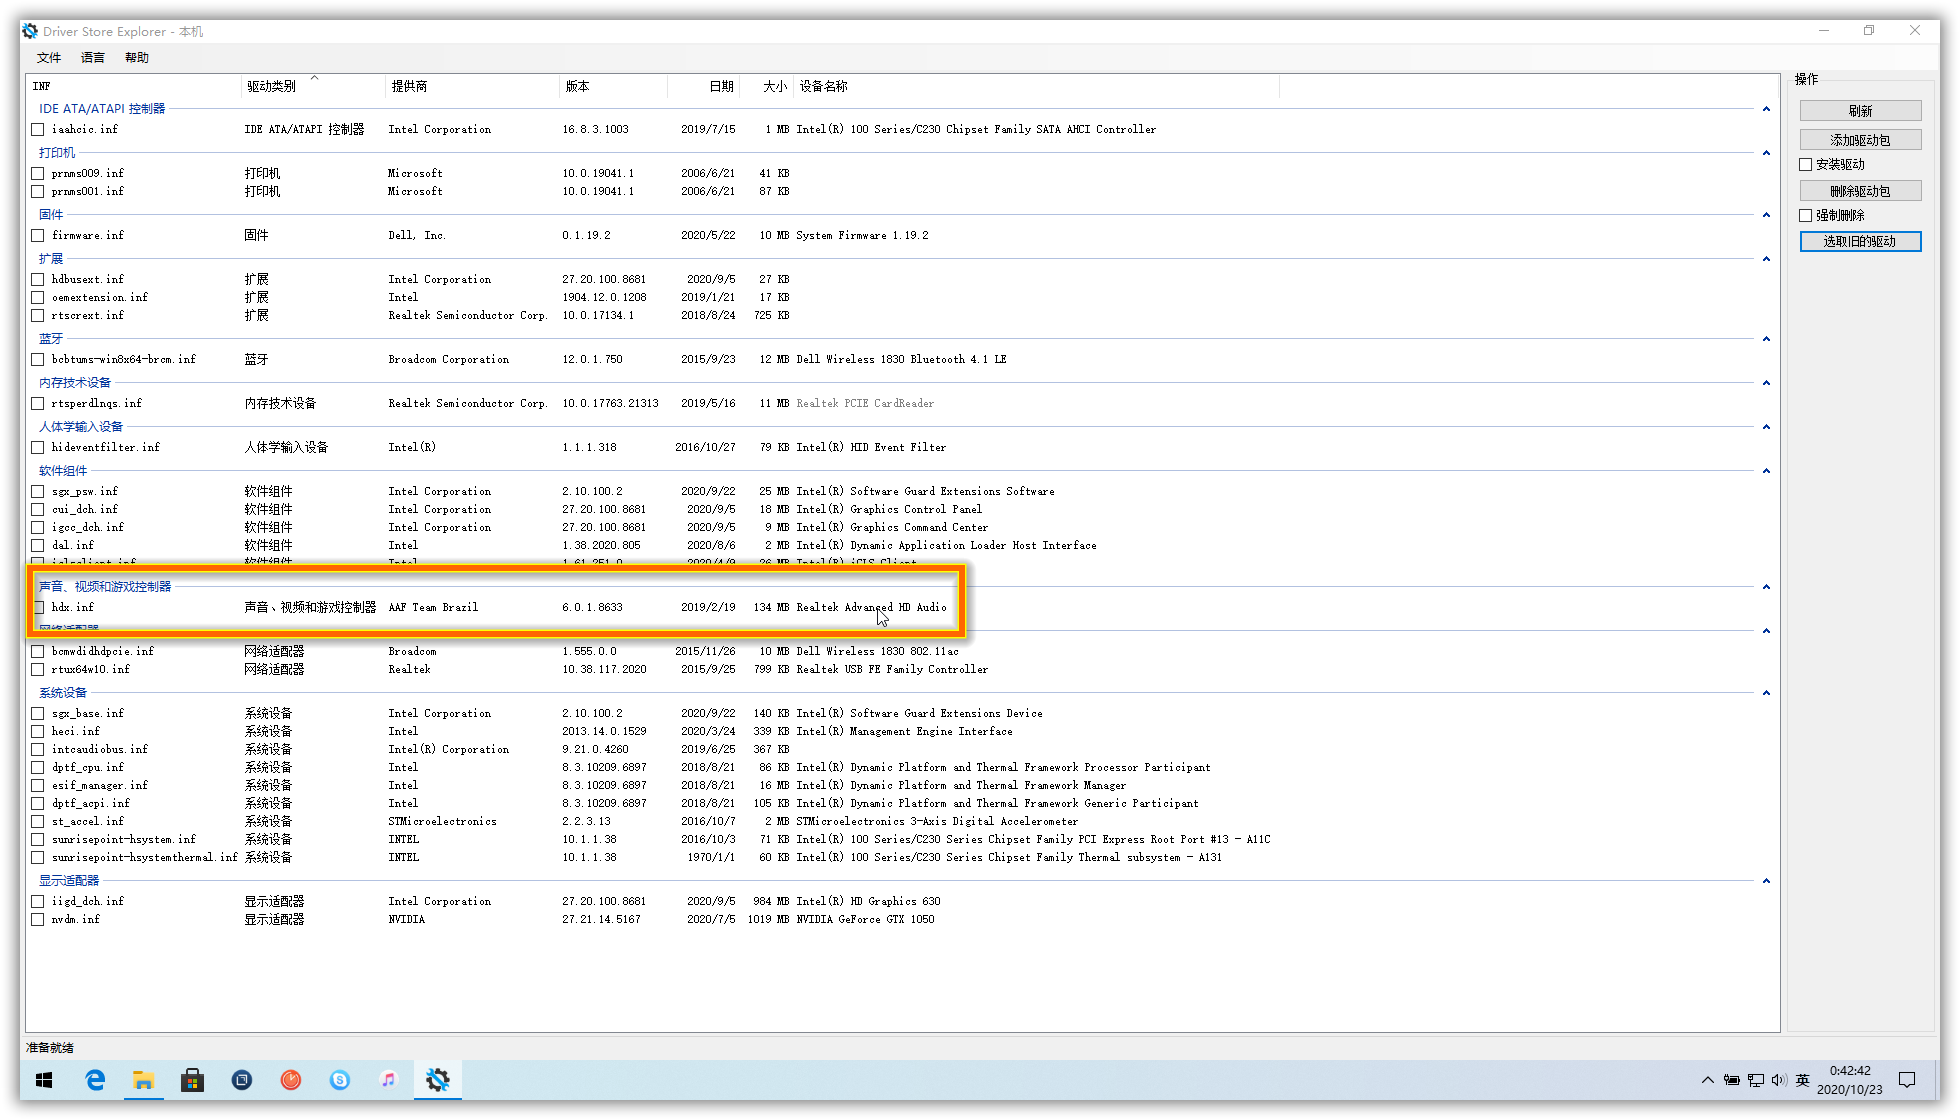Click the volume speaker tray icon
Image resolution: width=1960 pixels, height=1120 pixels.
pos(1778,1080)
